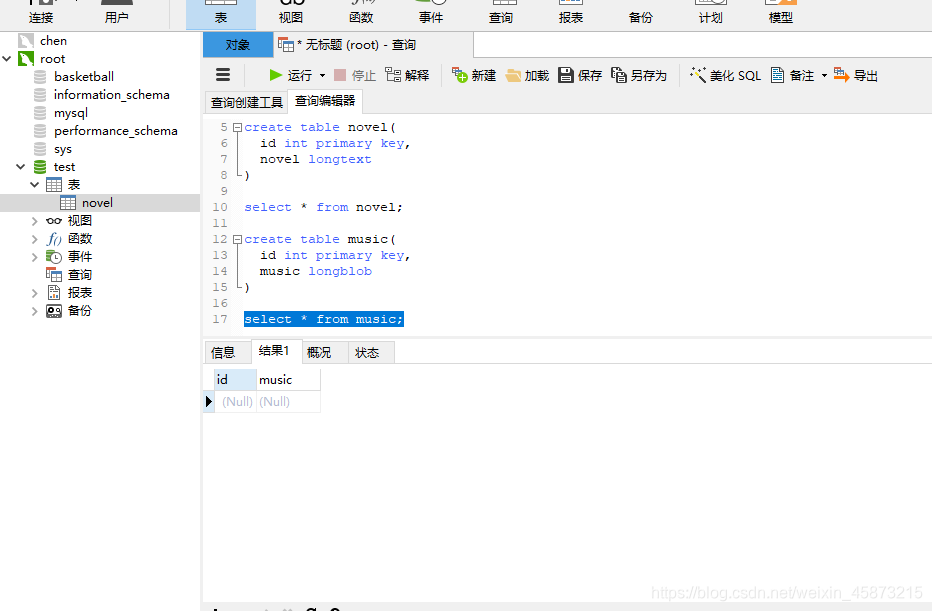This screenshot has height=611, width=932.
Task: Open the 信息 (Message) result tab
Action: [223, 352]
